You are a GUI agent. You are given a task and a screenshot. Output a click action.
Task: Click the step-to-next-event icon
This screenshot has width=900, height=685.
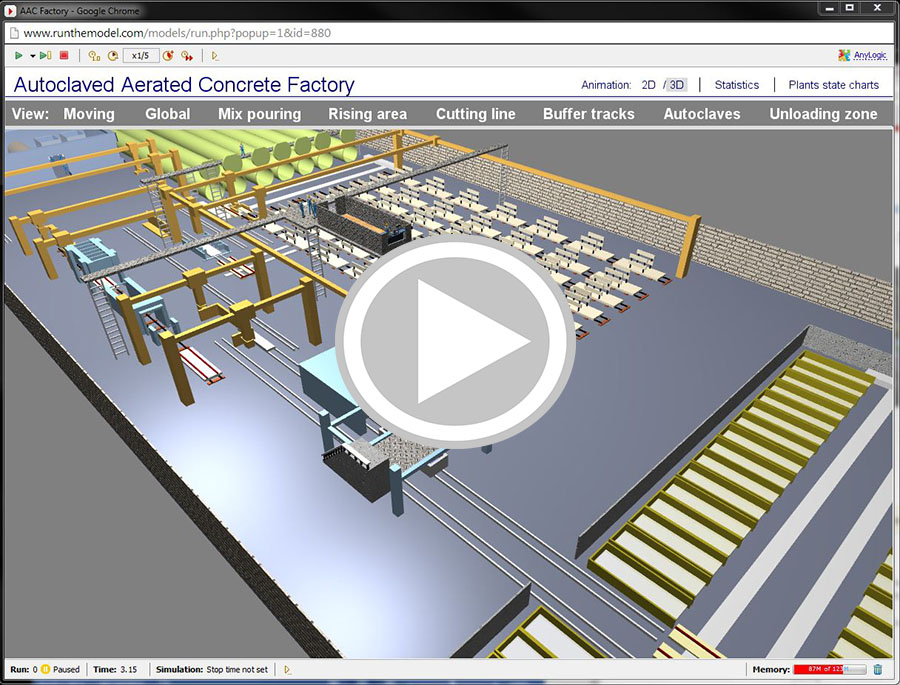click(x=44, y=56)
